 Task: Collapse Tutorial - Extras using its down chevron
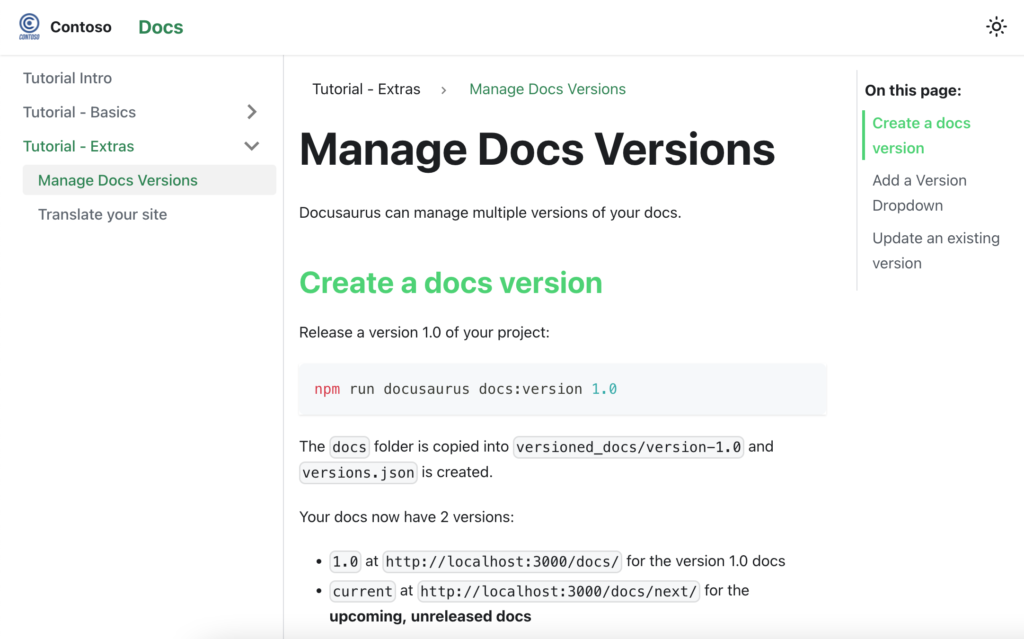coord(252,146)
